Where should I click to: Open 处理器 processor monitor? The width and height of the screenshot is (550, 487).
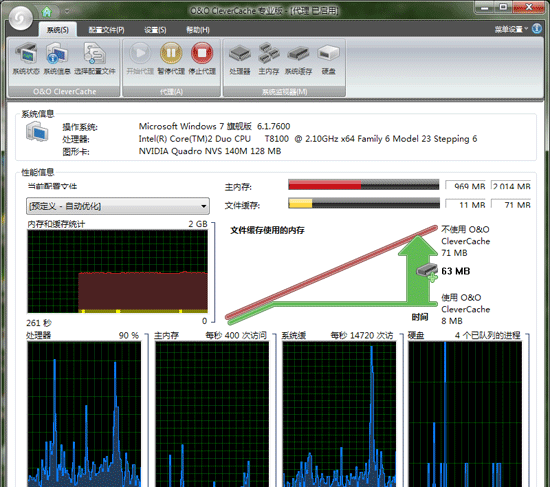(x=240, y=58)
